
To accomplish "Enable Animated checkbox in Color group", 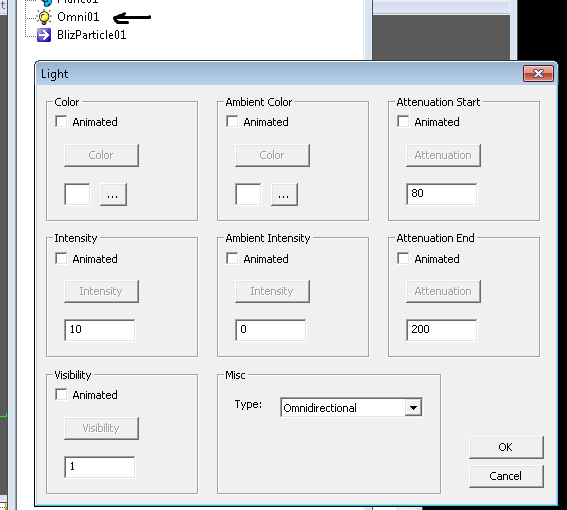I will coord(61,122).
